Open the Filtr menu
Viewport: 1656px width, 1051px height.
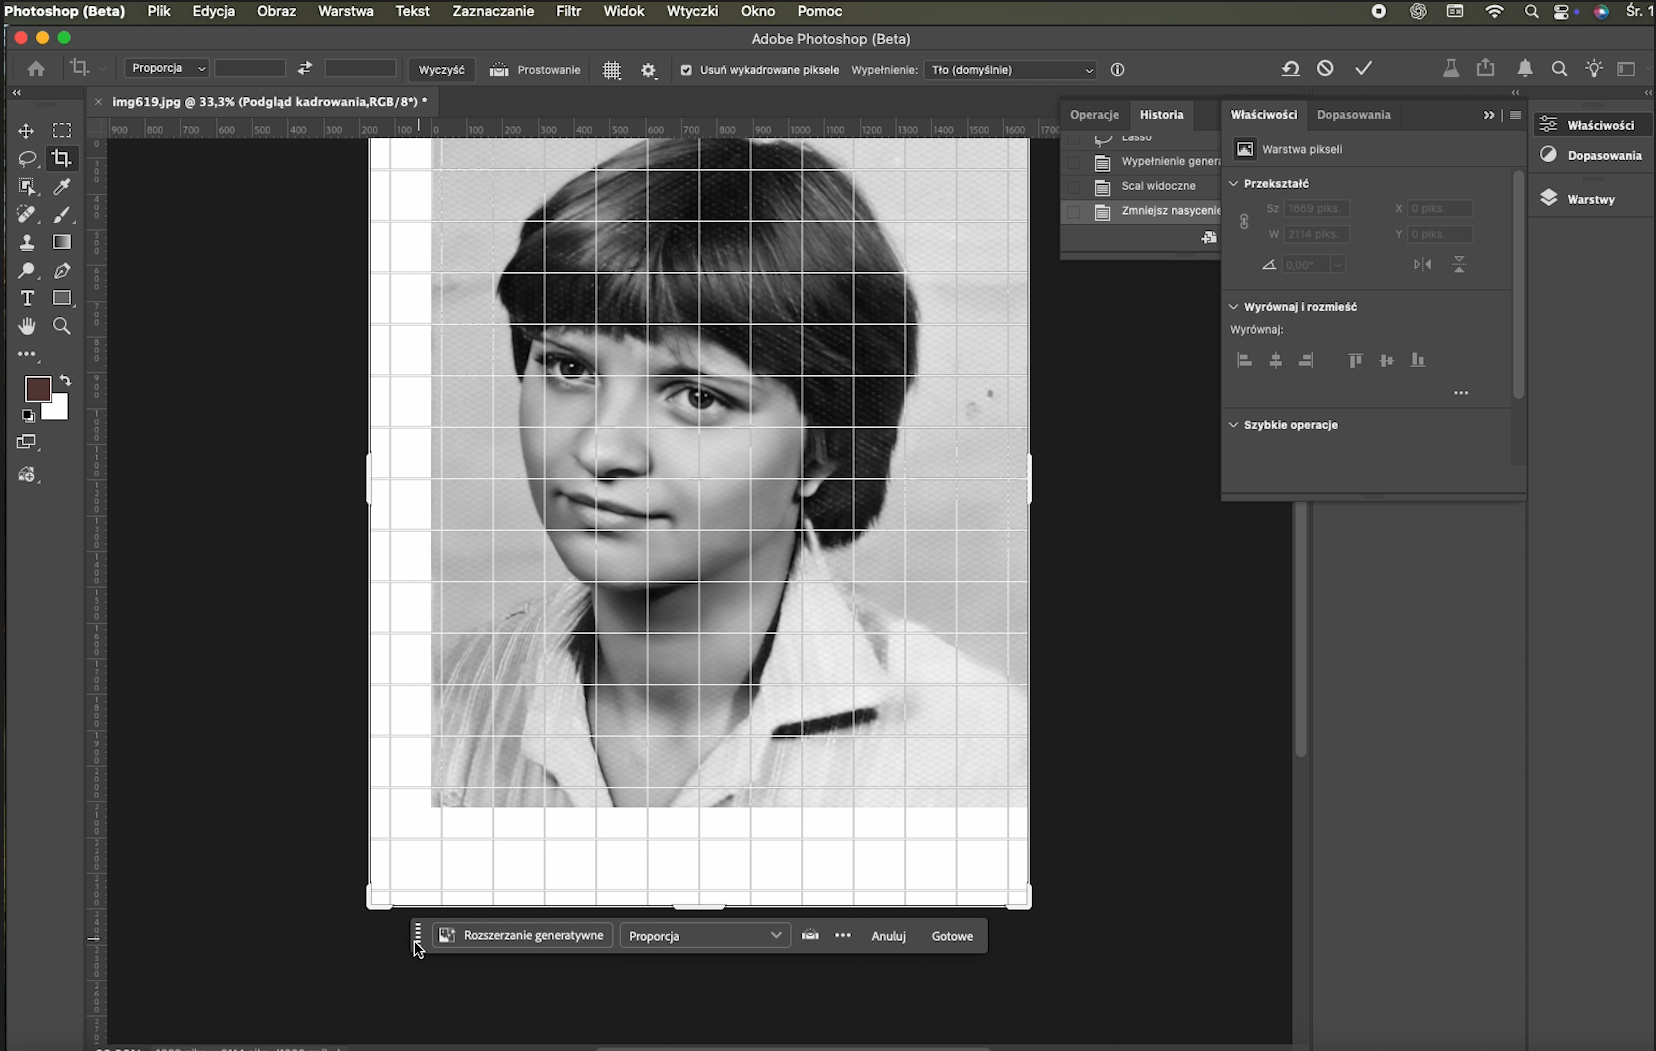(x=568, y=11)
